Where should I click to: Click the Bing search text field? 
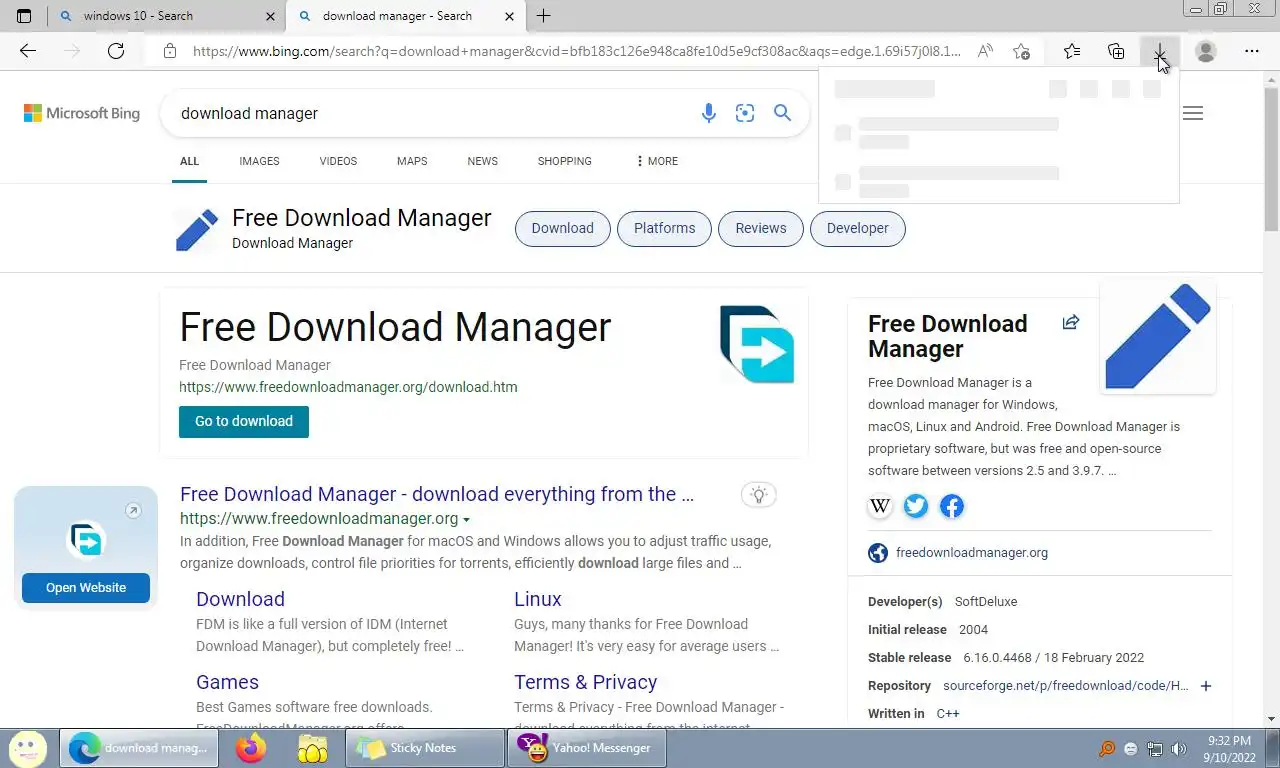pyautogui.click(x=430, y=113)
